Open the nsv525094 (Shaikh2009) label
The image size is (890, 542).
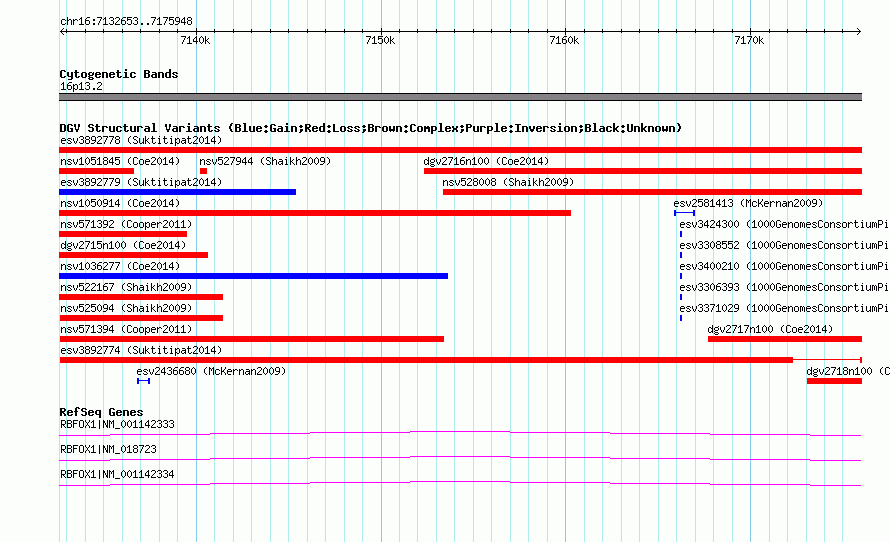click(126, 308)
